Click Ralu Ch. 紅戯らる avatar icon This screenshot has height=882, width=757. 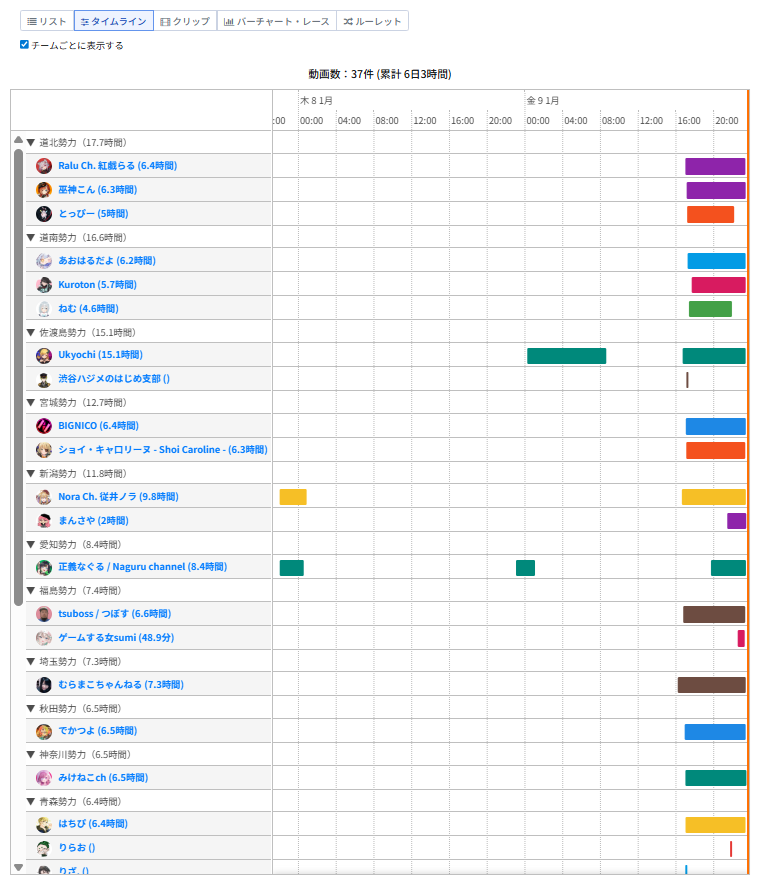[44, 166]
